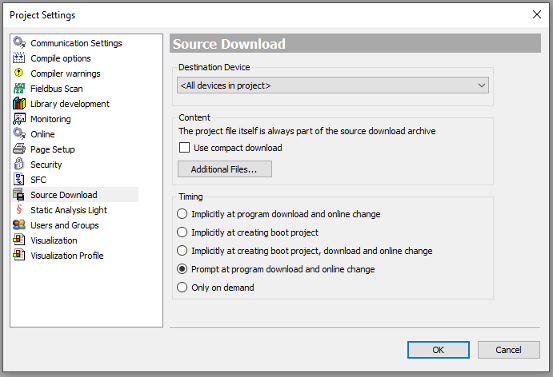This screenshot has width=553, height=377.
Task: Click the SFC icon
Action: 19,179
